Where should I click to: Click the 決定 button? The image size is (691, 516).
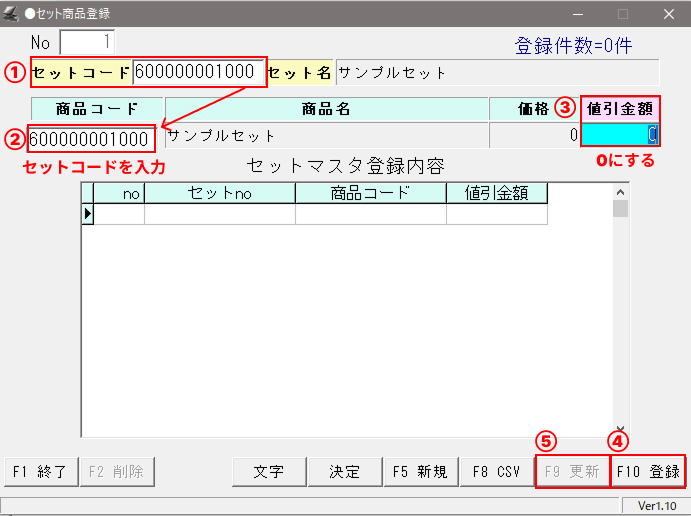click(x=345, y=472)
